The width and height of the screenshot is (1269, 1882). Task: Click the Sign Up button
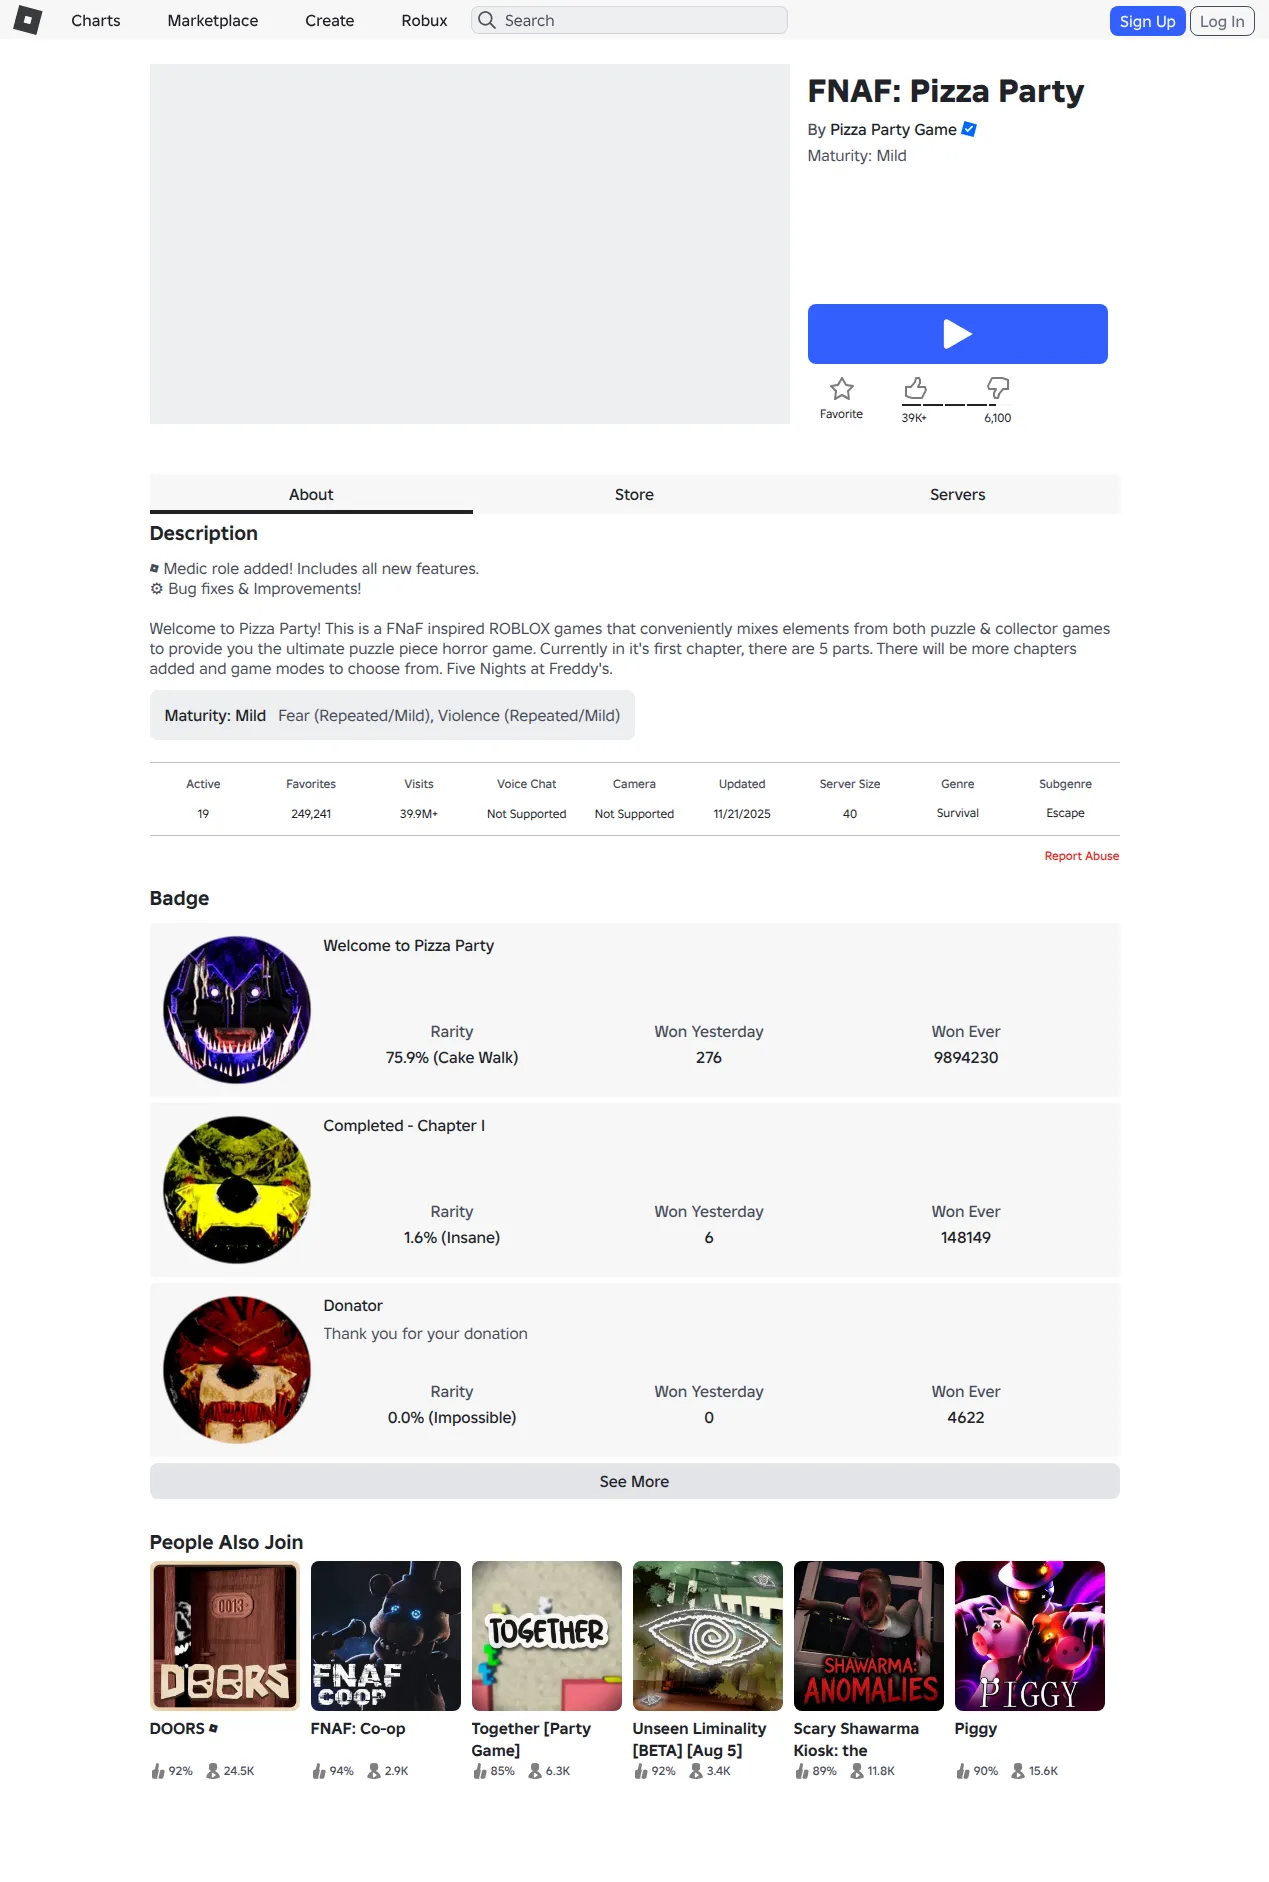click(1147, 21)
